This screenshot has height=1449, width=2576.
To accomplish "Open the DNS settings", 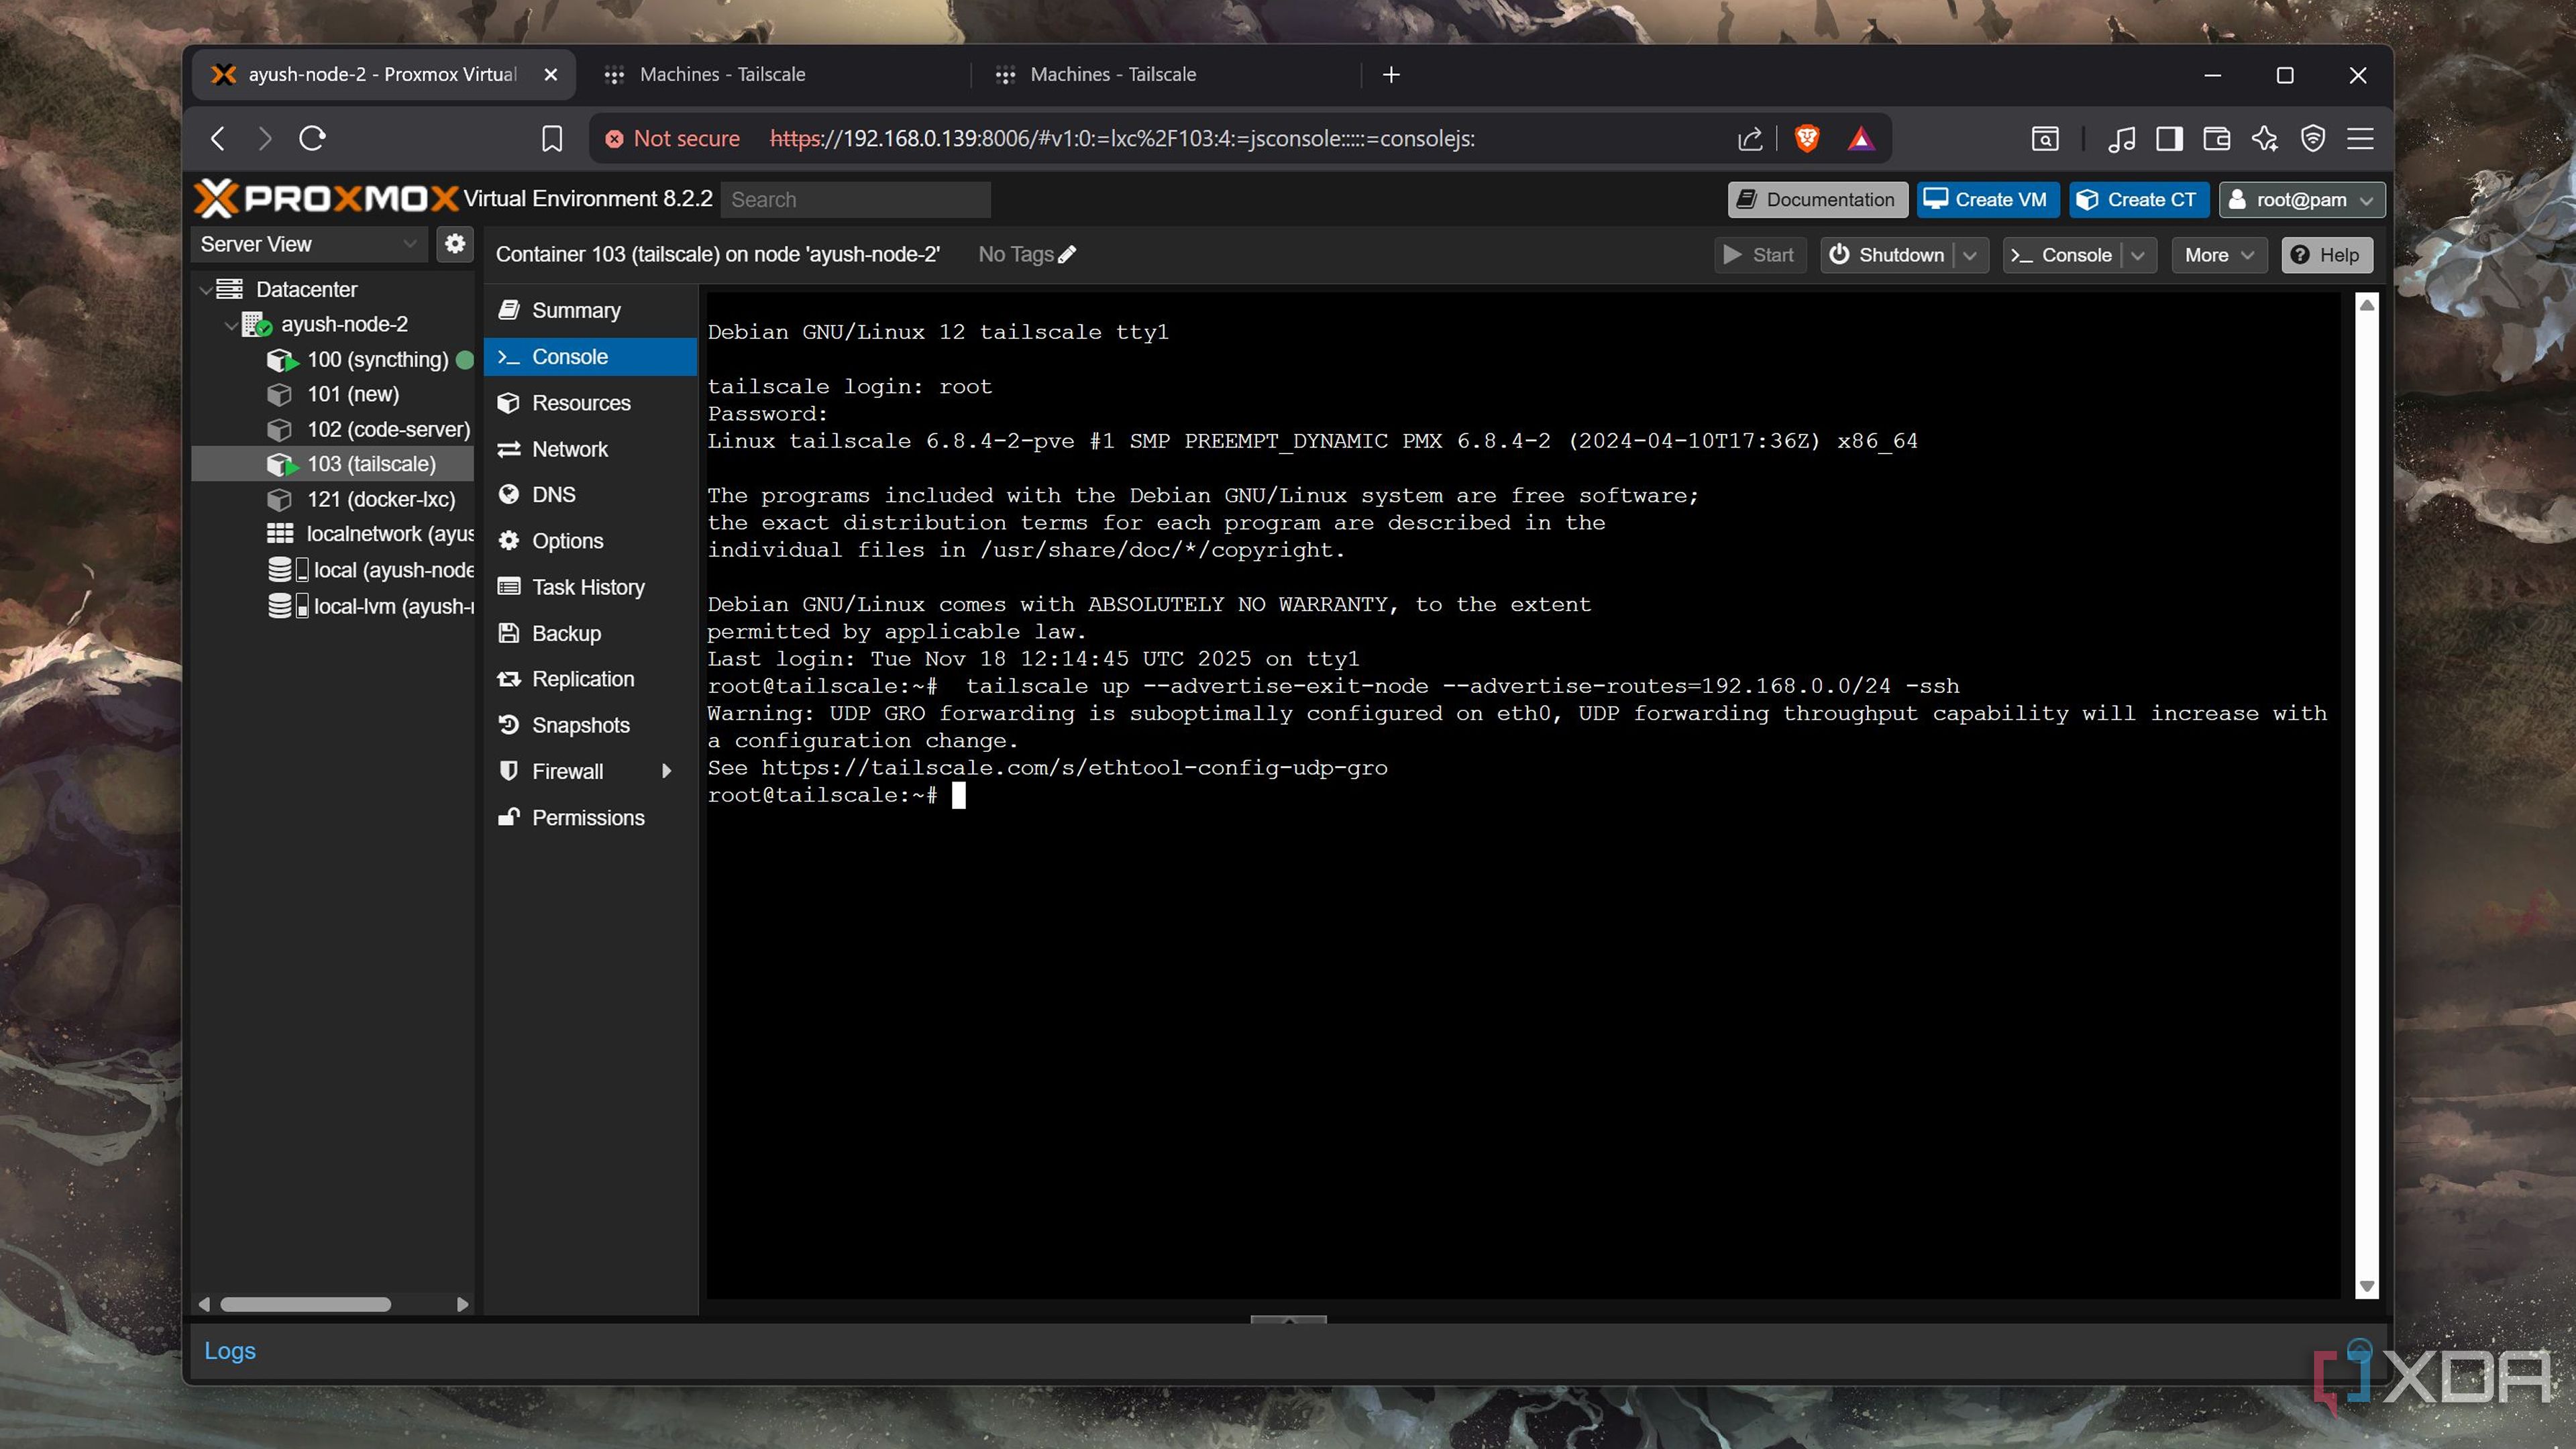I will tap(590, 495).
